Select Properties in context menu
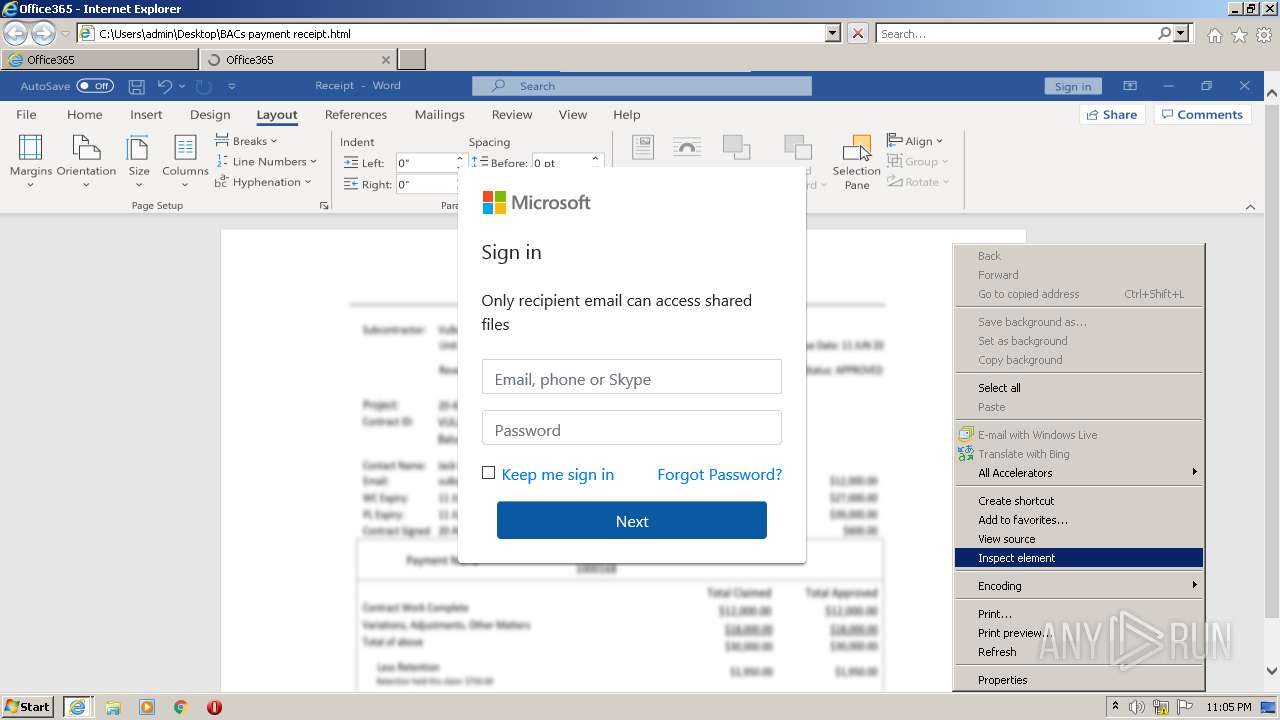This screenshot has height=720, width=1280. (x=1079, y=680)
